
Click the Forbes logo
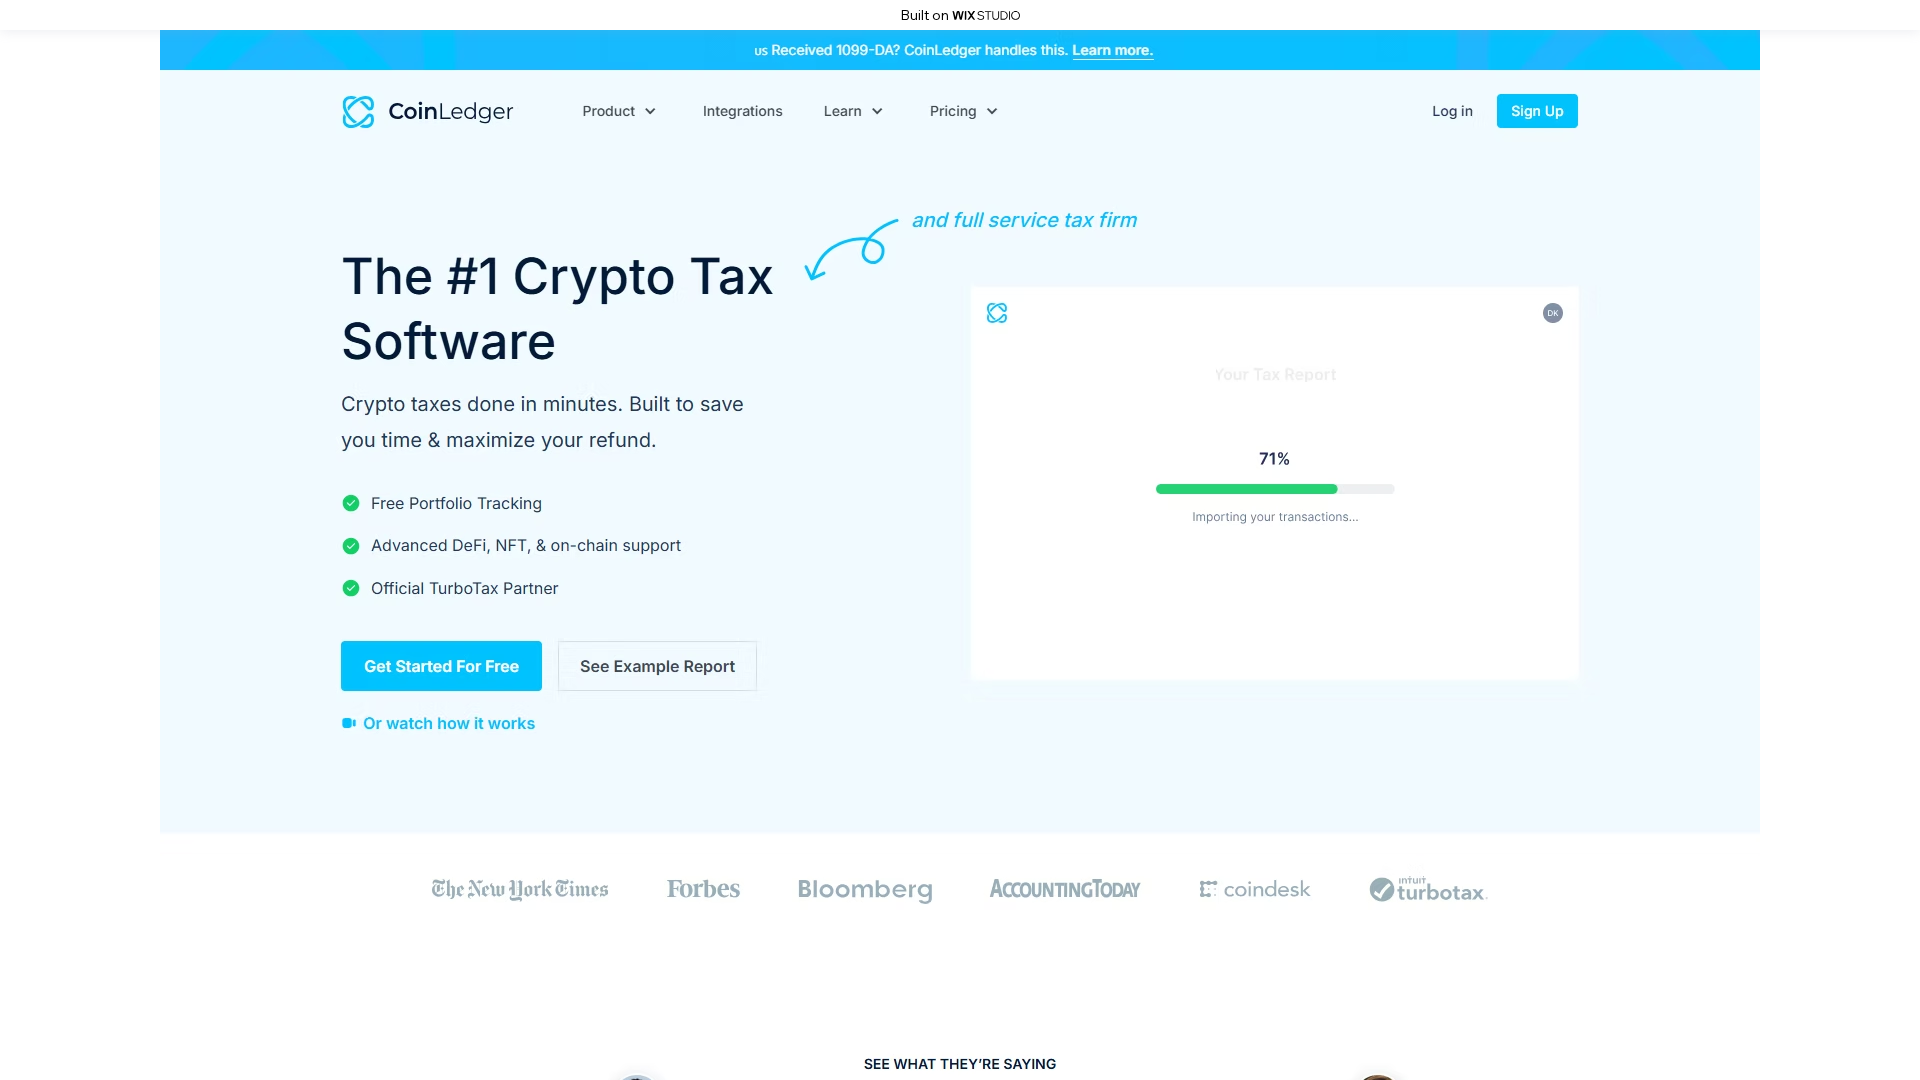pos(704,889)
